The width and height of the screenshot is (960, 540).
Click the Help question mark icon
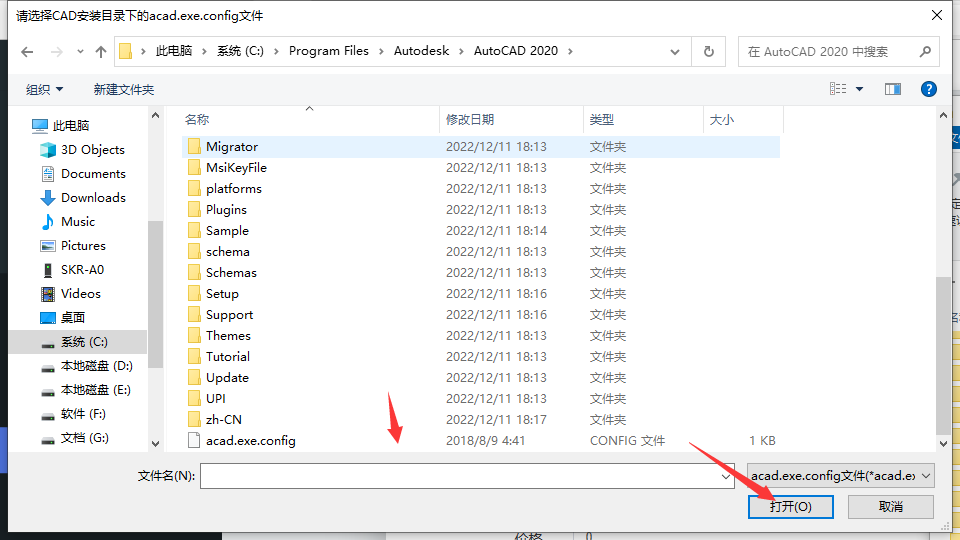(x=928, y=89)
